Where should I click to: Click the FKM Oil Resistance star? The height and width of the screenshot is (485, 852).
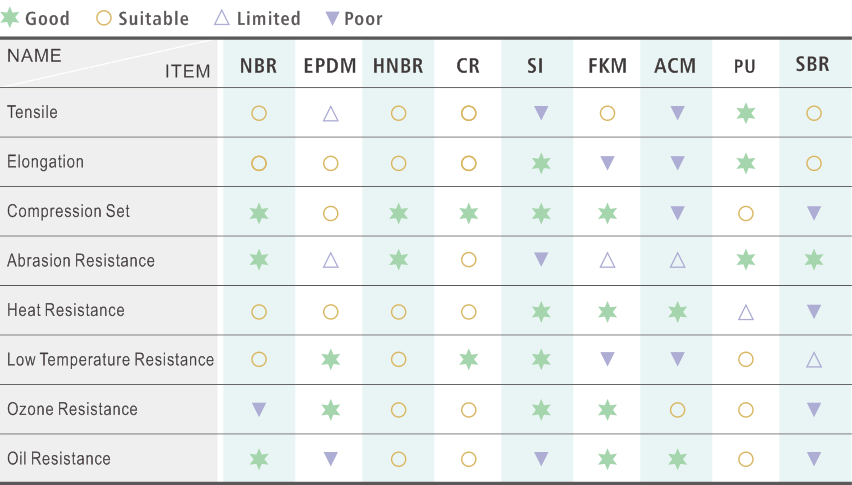(x=607, y=458)
